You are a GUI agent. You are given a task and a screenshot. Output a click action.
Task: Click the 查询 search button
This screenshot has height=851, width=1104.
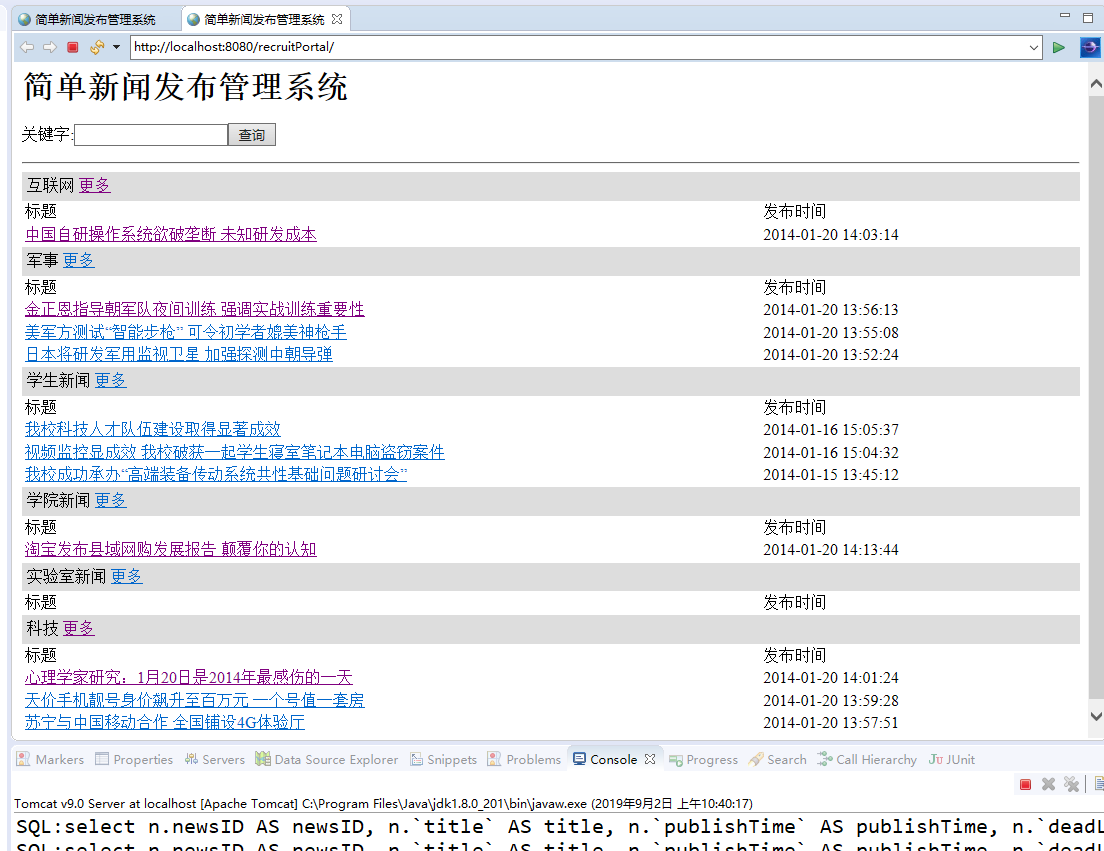pos(251,134)
